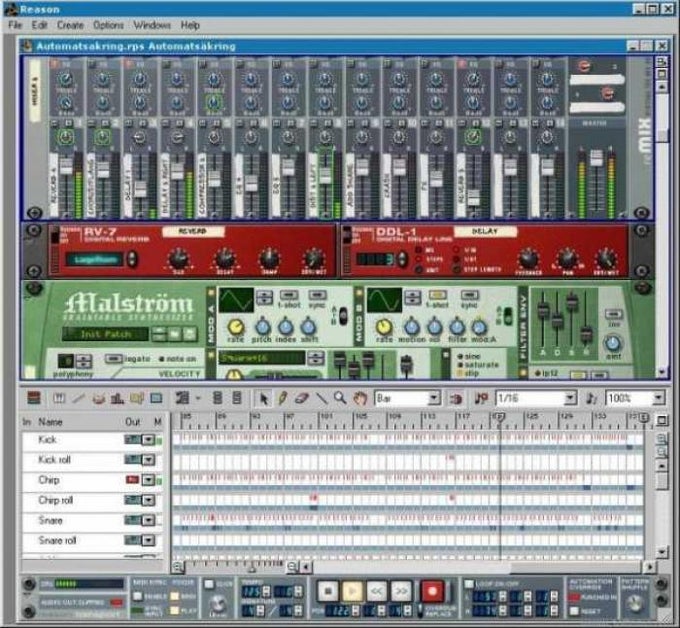Open Chirp track output dropdown
The height and width of the screenshot is (628, 680).
click(148, 480)
